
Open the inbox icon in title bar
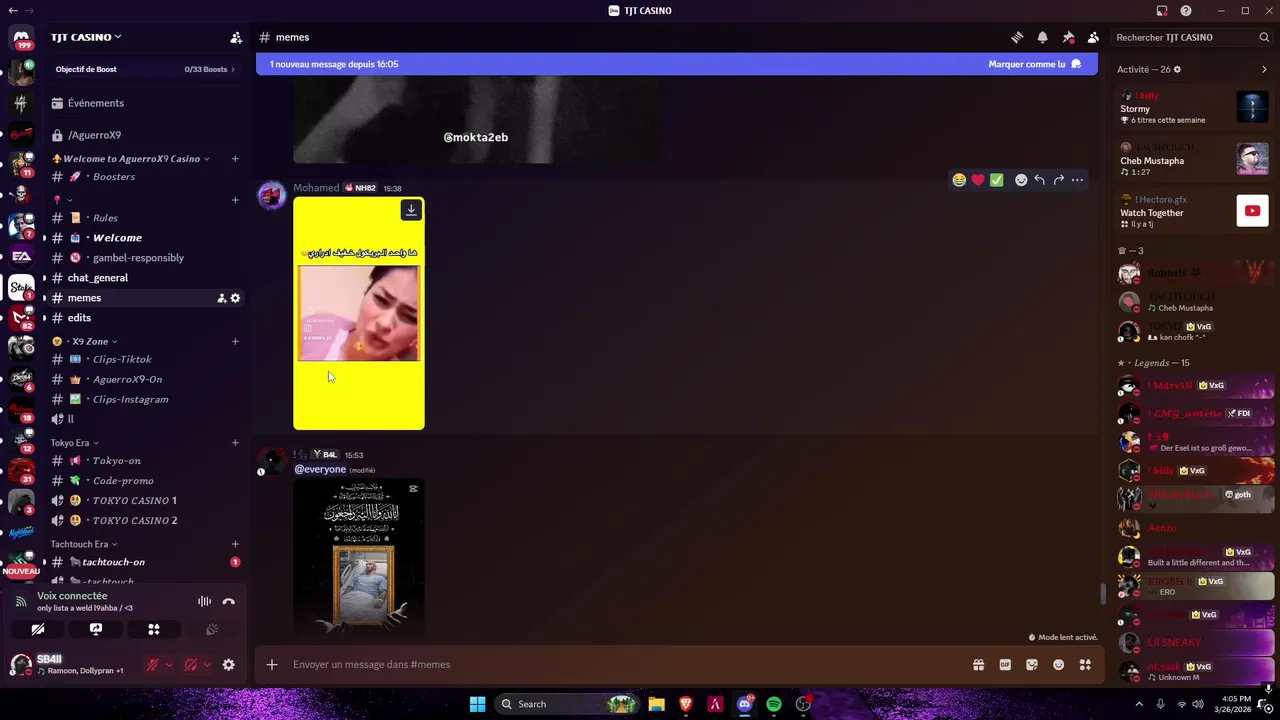pos(1162,11)
